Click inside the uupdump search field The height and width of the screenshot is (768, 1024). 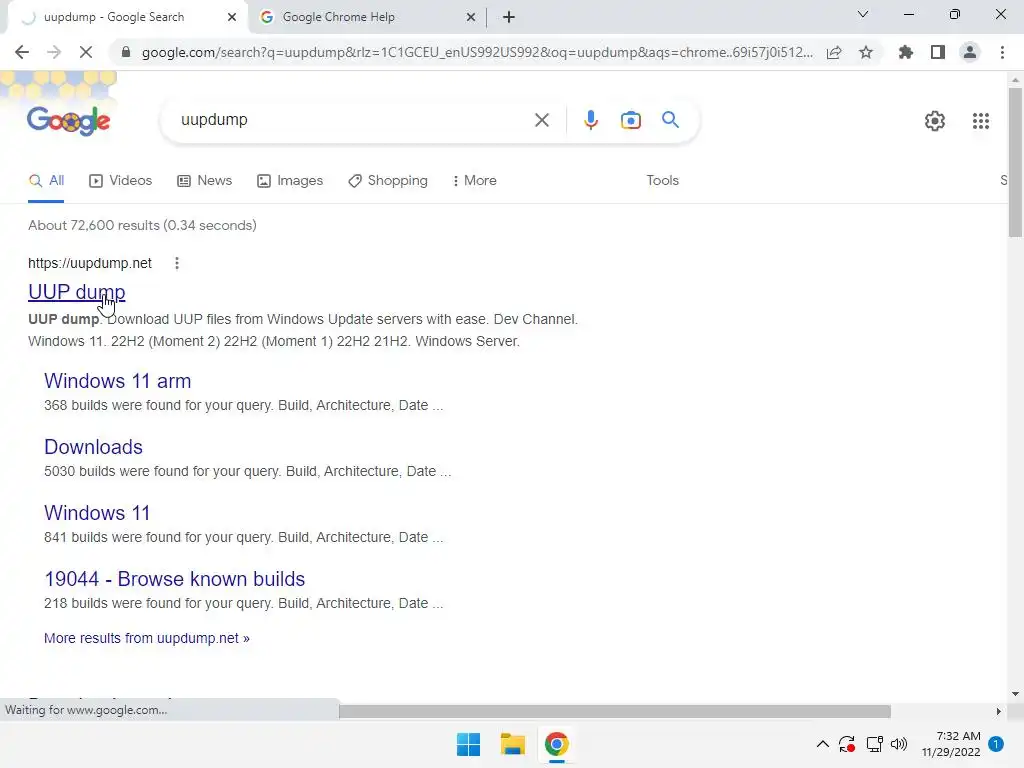click(353, 120)
